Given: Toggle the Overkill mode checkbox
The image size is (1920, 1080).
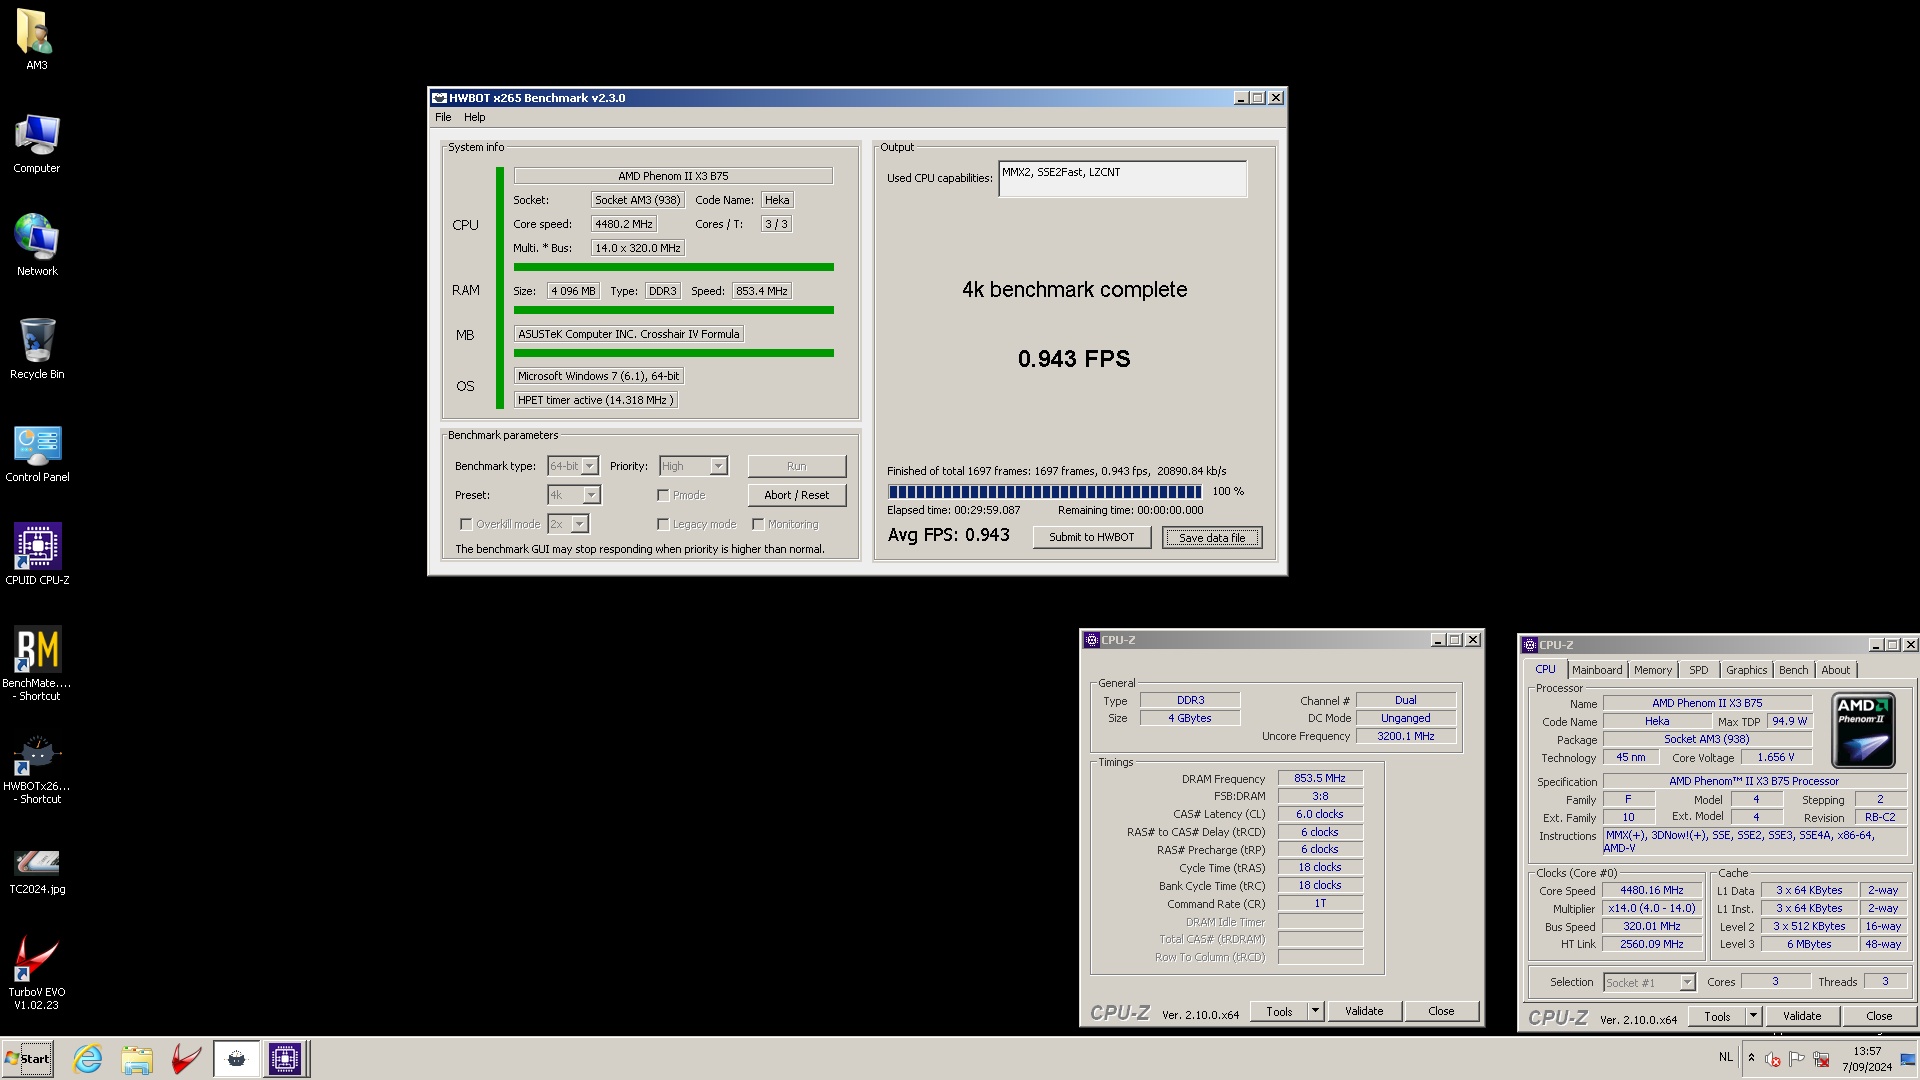Looking at the screenshot, I should tap(465, 524).
